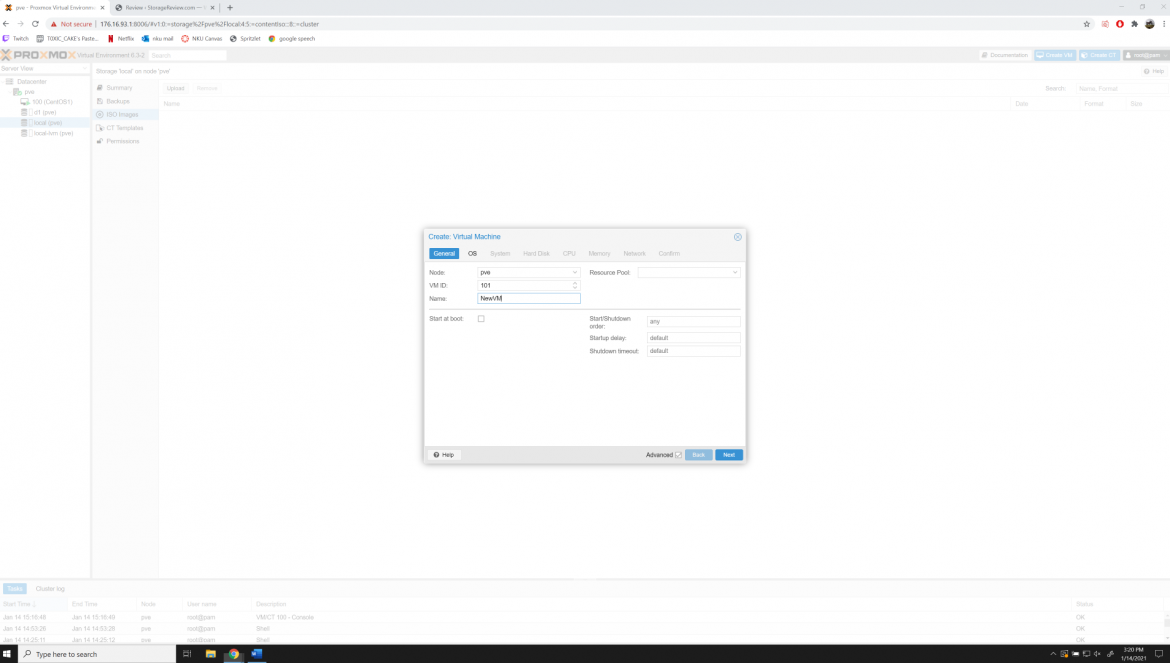
Task: Click the Opera extension icon
Action: [x=1119, y=24]
